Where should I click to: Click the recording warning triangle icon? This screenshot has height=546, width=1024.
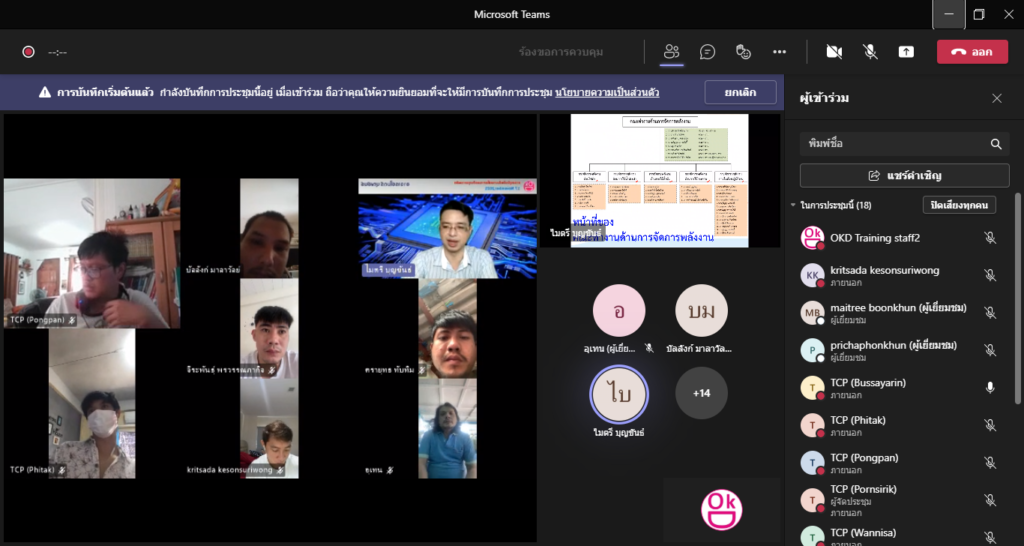(44, 93)
